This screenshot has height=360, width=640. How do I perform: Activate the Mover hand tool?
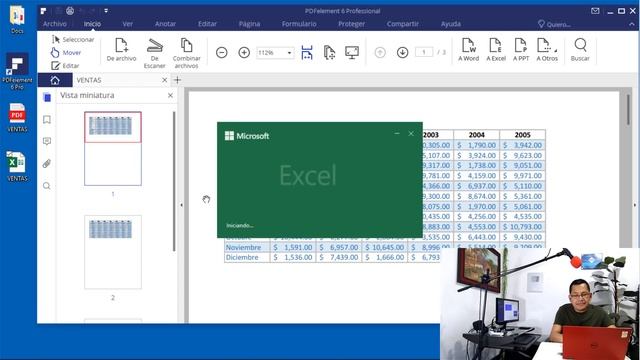point(66,53)
